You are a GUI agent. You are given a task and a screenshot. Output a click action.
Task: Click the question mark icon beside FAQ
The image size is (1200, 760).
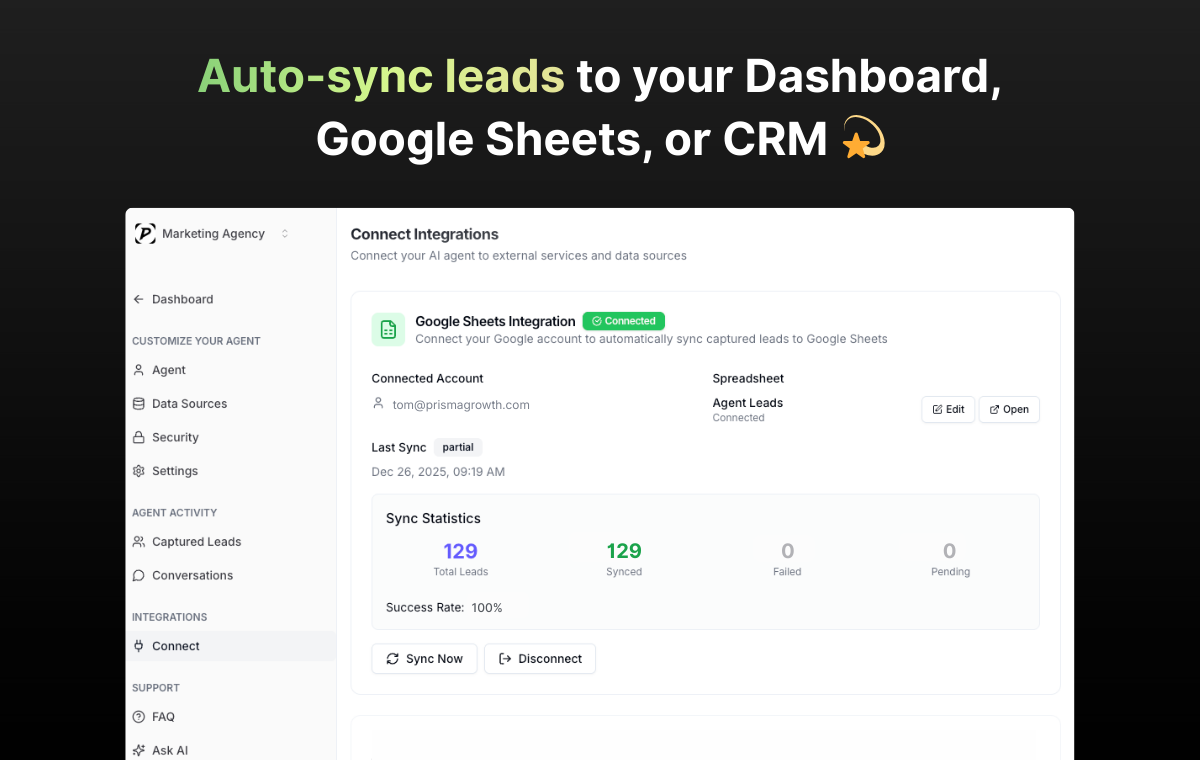(138, 717)
